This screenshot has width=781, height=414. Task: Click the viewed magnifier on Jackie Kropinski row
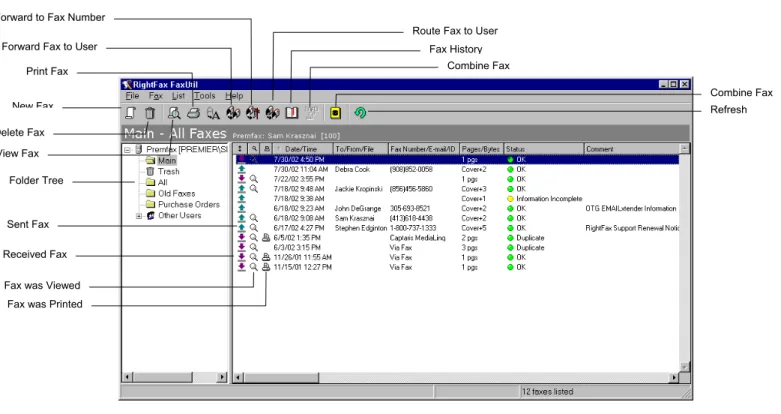[x=254, y=189]
